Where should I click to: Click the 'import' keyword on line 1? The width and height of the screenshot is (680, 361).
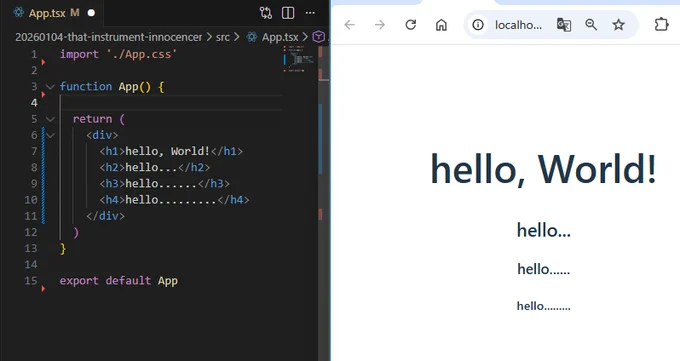[79, 55]
